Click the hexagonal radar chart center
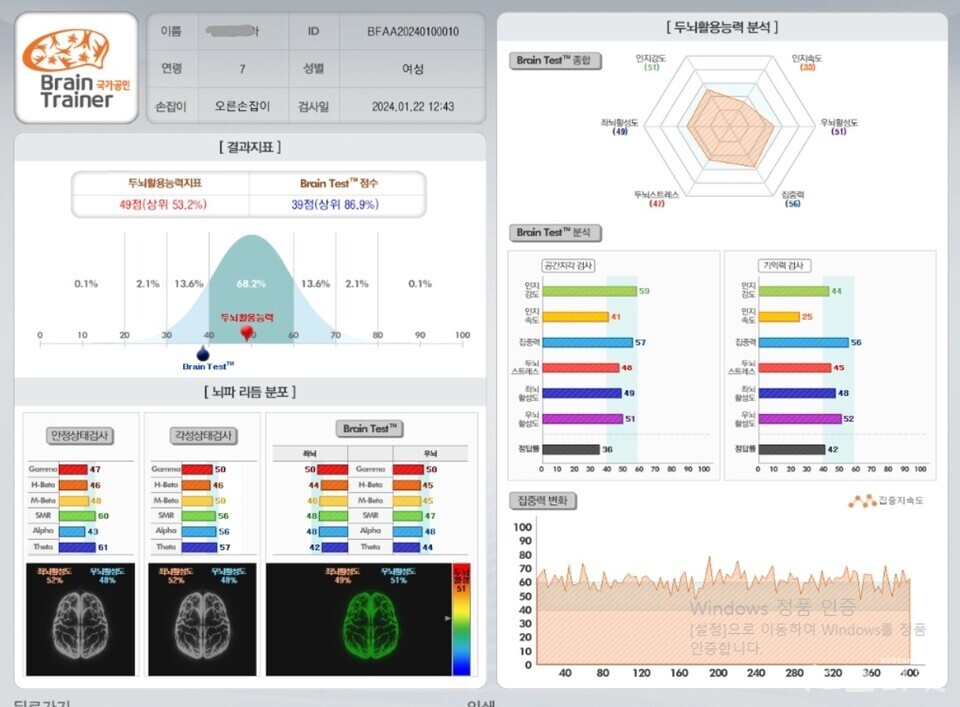Screen dimensions: 960x707 tap(731, 129)
